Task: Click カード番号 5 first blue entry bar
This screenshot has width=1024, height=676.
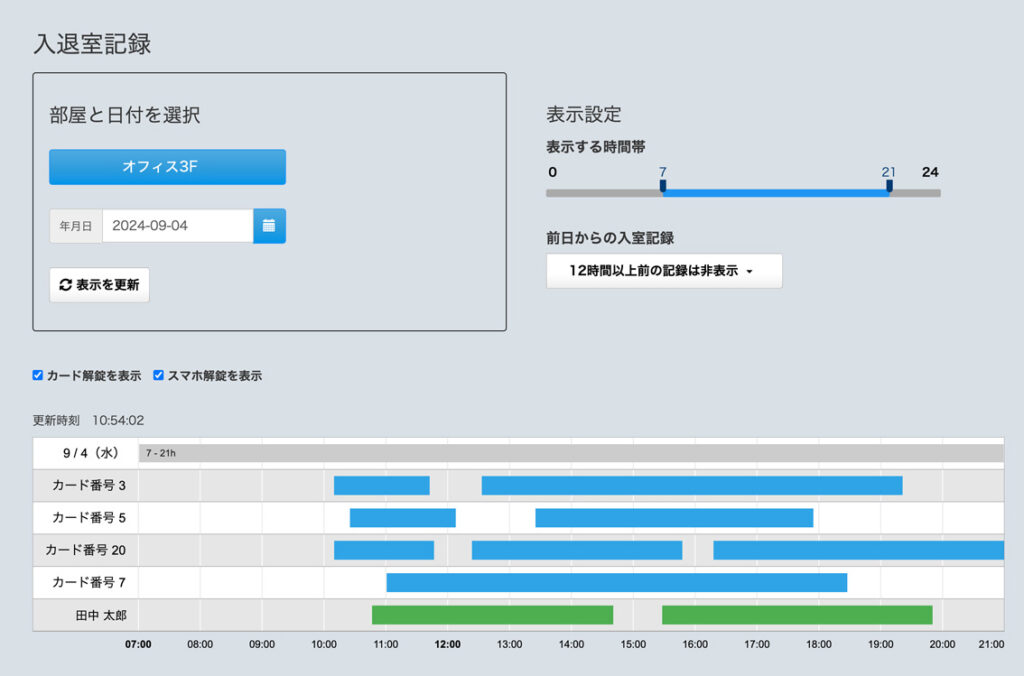Action: (x=402, y=518)
